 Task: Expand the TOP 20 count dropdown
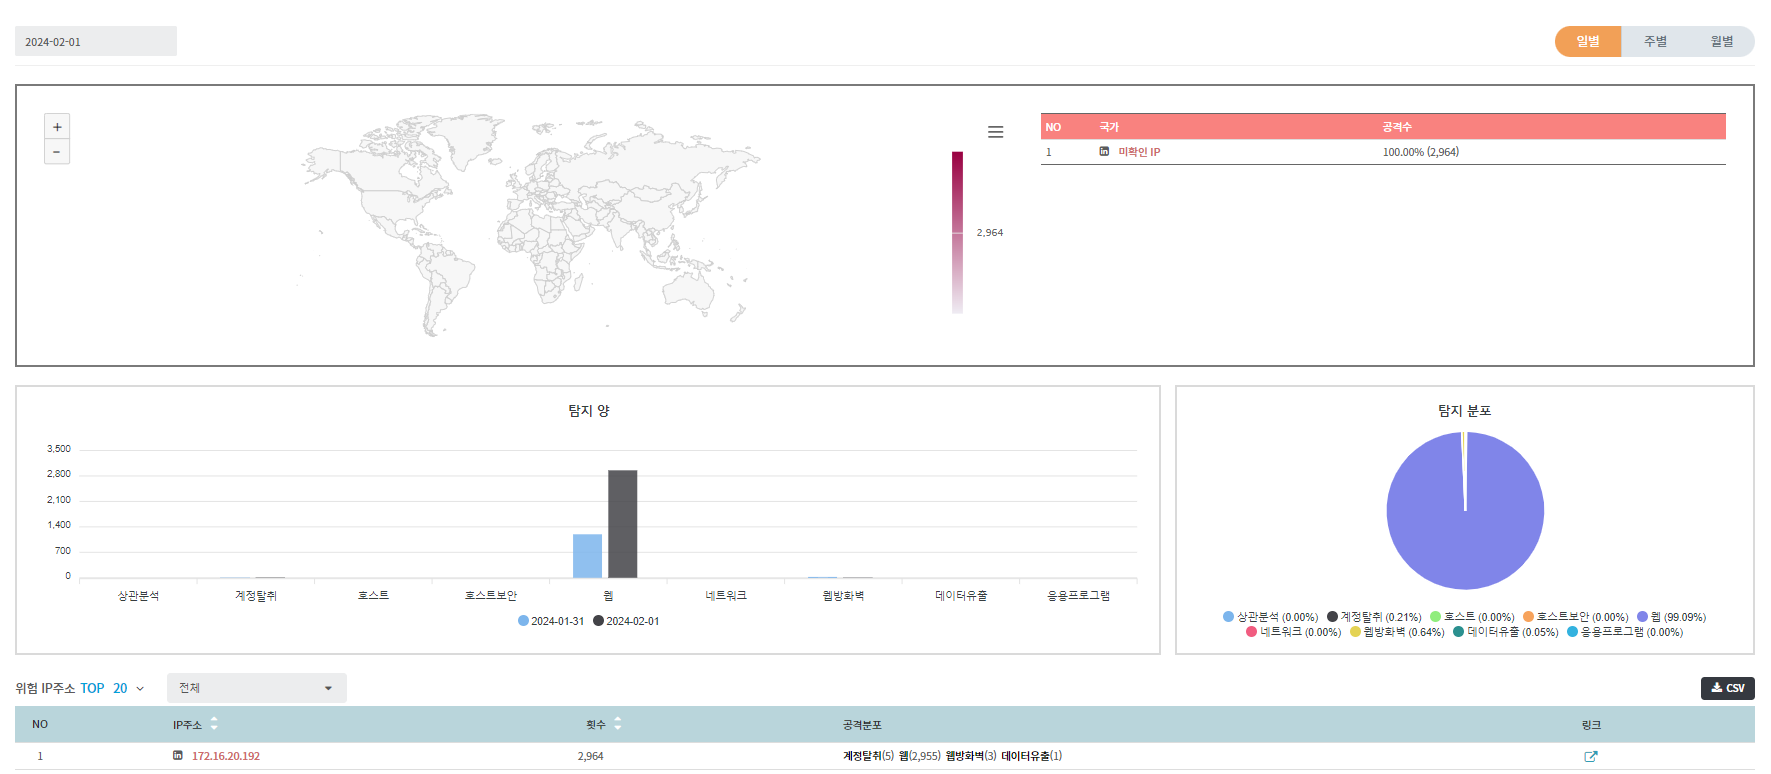[x=128, y=689]
